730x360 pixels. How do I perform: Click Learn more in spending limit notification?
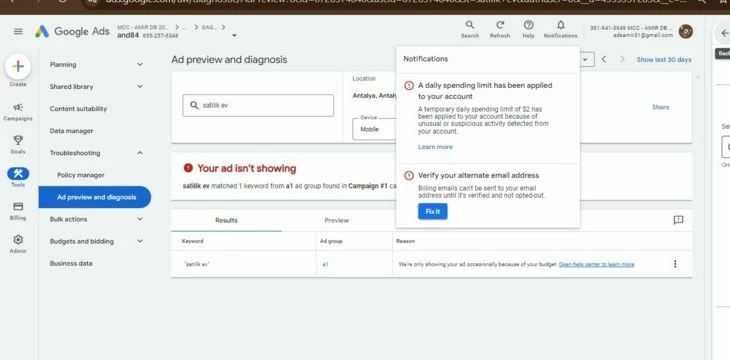435,147
